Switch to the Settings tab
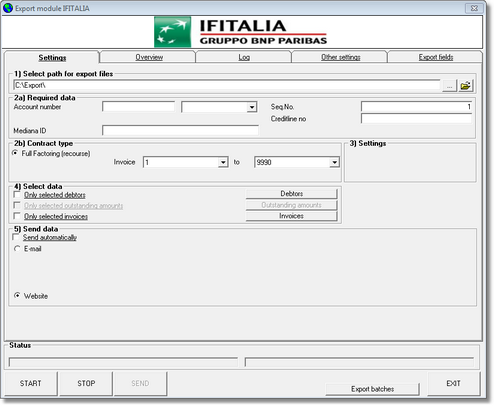 tap(52, 57)
